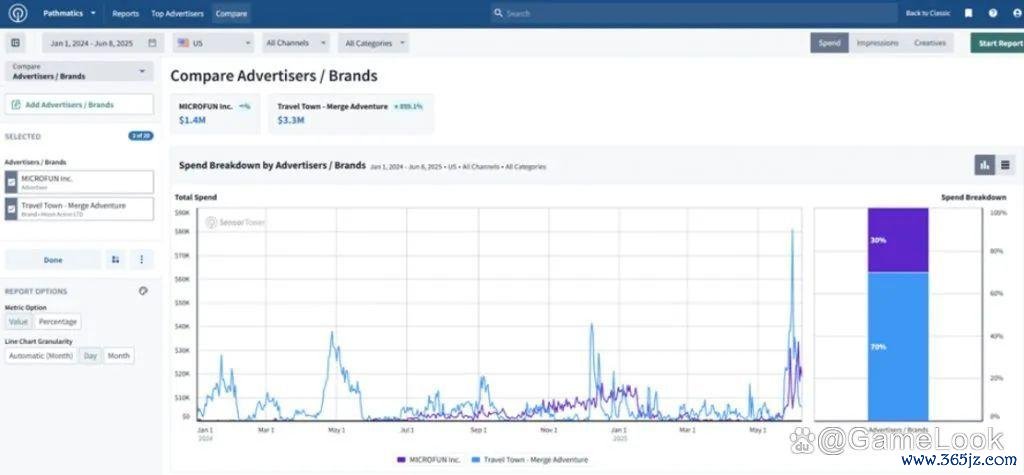Click the 'Total Spend' chart label

[x=196, y=197]
